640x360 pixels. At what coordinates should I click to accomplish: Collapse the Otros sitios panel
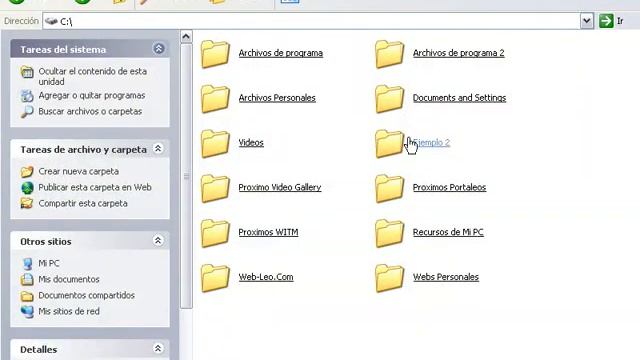[x=158, y=240]
